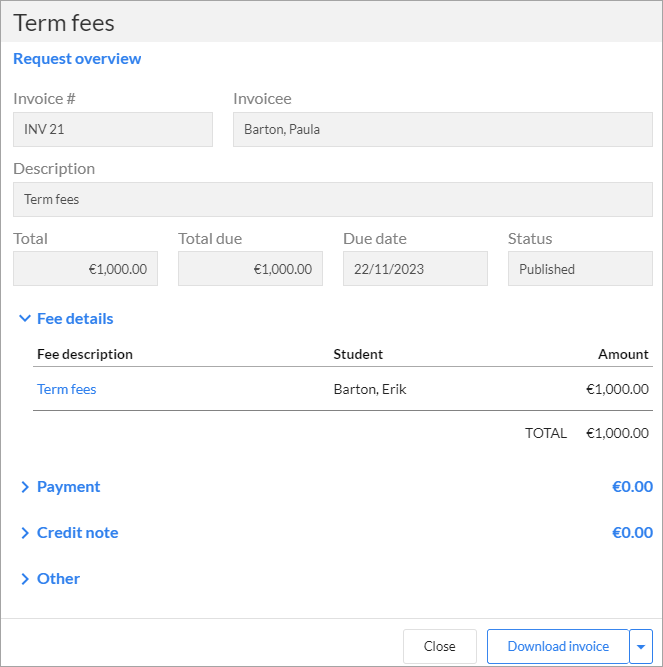
Task: Click the Credit note section heading
Action: [77, 533]
